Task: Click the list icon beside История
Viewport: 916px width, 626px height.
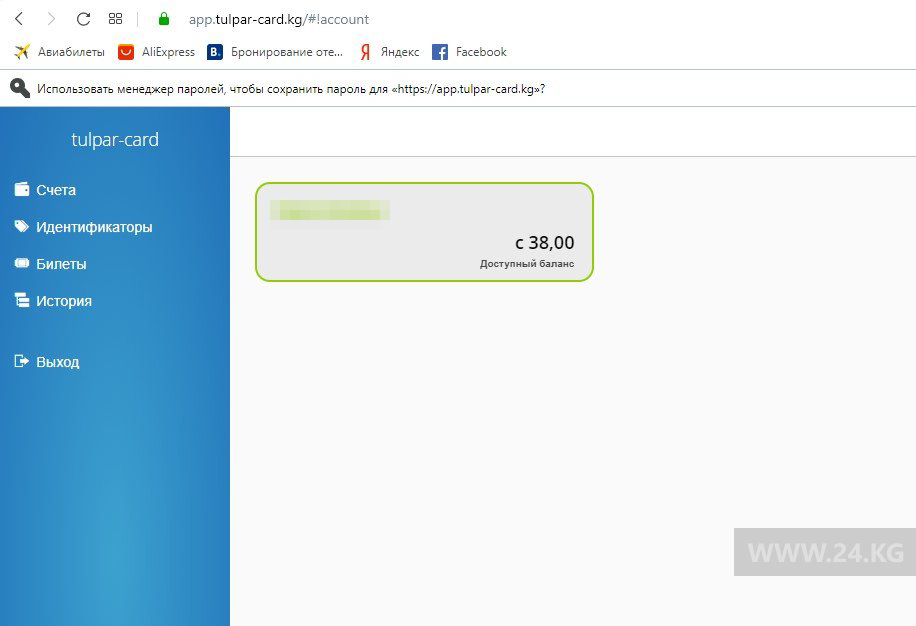Action: (x=21, y=300)
